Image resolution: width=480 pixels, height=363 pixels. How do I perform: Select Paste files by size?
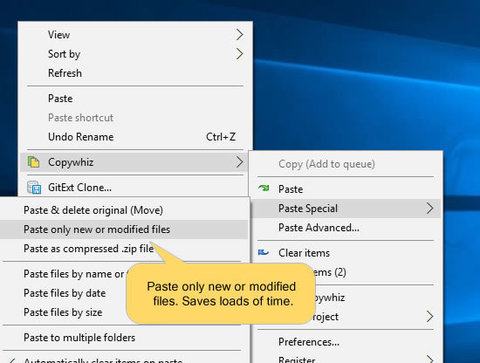point(63,312)
